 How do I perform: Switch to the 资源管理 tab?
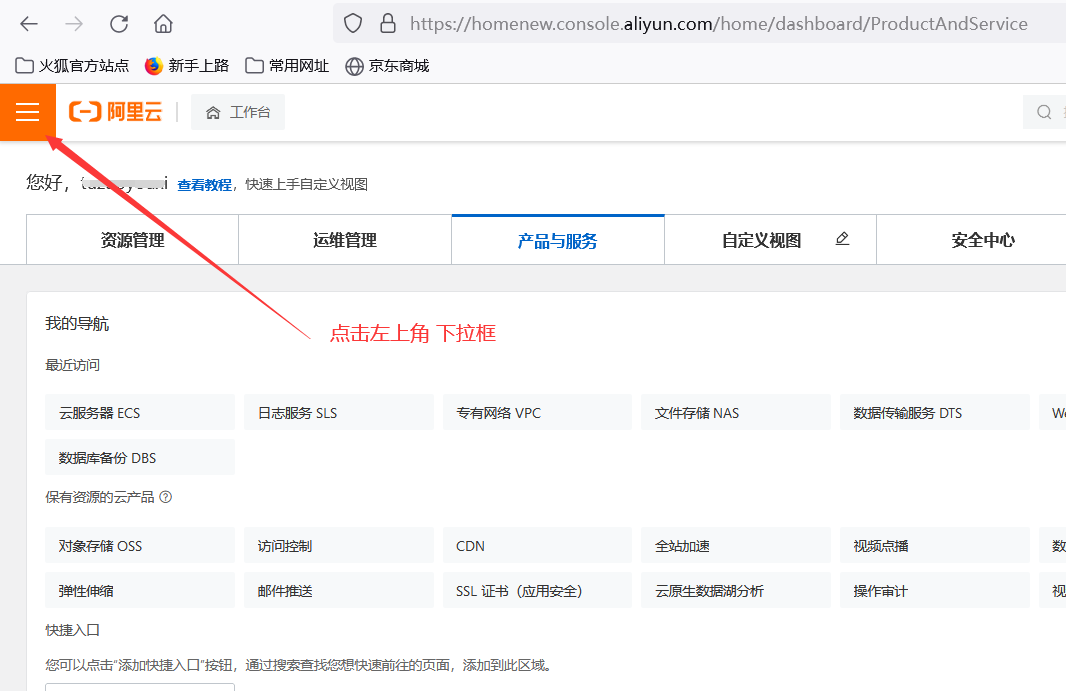pos(133,239)
